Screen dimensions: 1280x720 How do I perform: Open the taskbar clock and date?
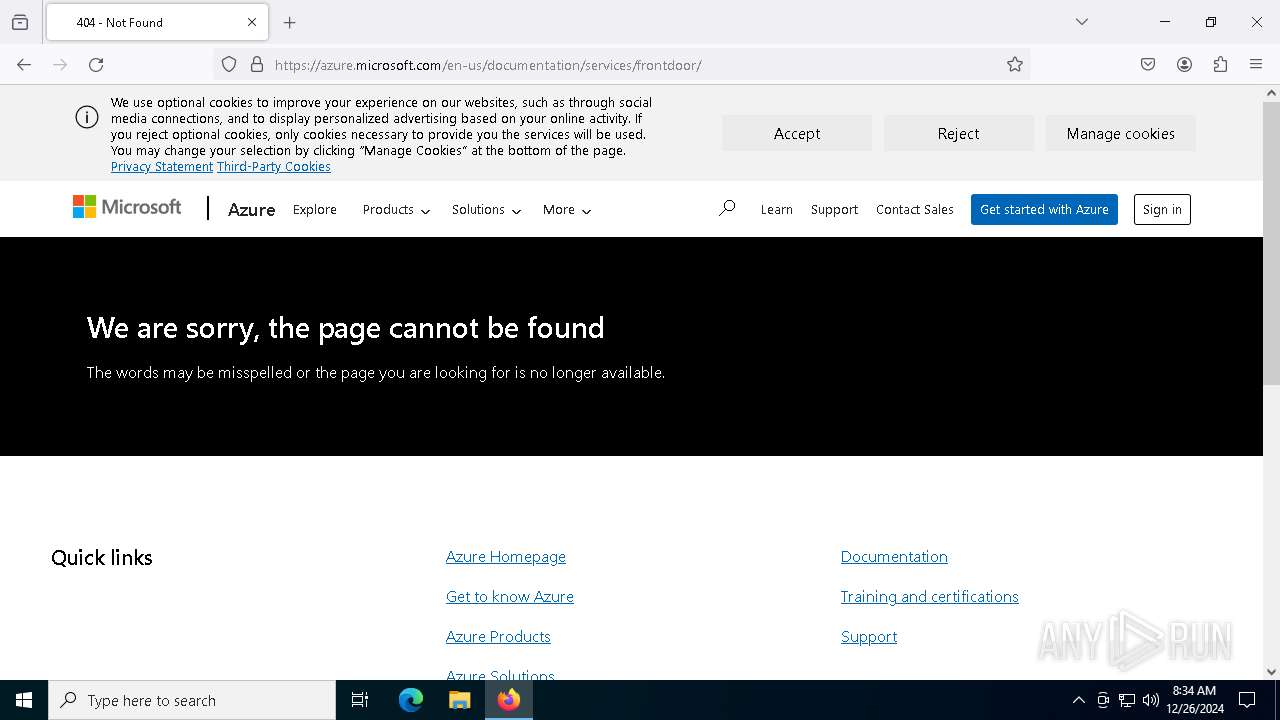click(x=1195, y=700)
